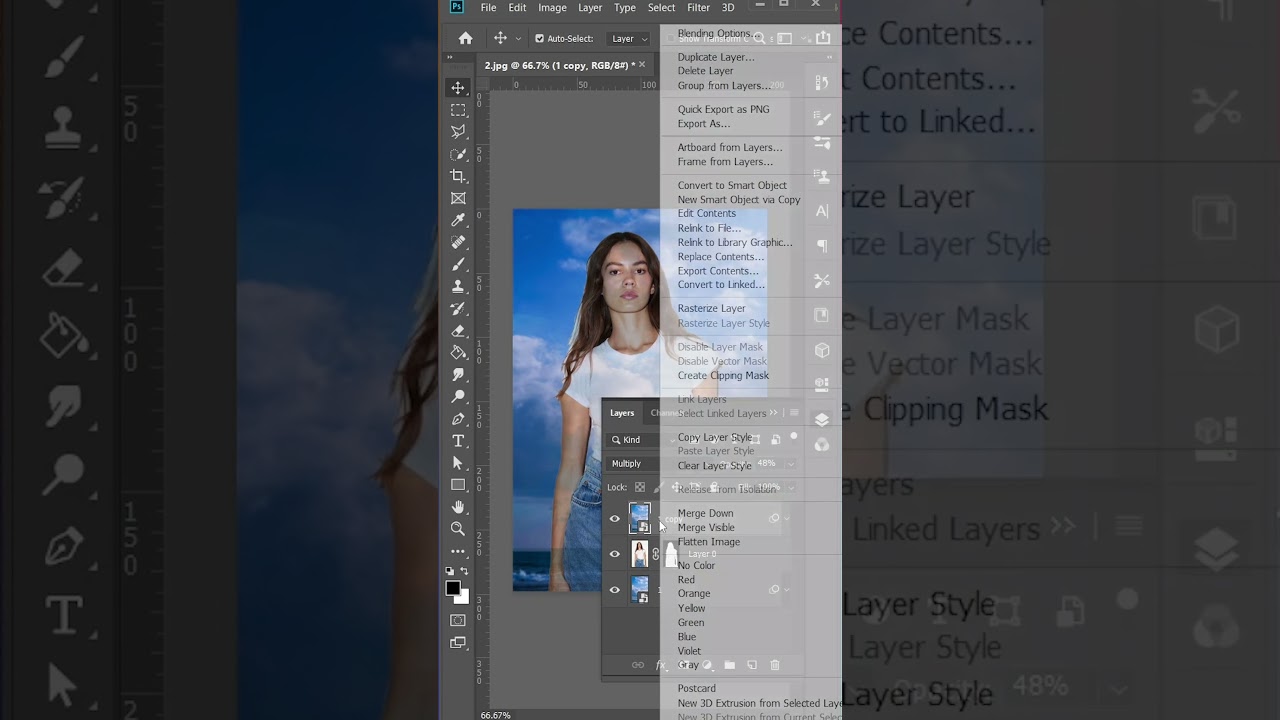Select the Rectangle shape tool
Viewport: 1280px width, 720px height.
pyautogui.click(x=458, y=485)
